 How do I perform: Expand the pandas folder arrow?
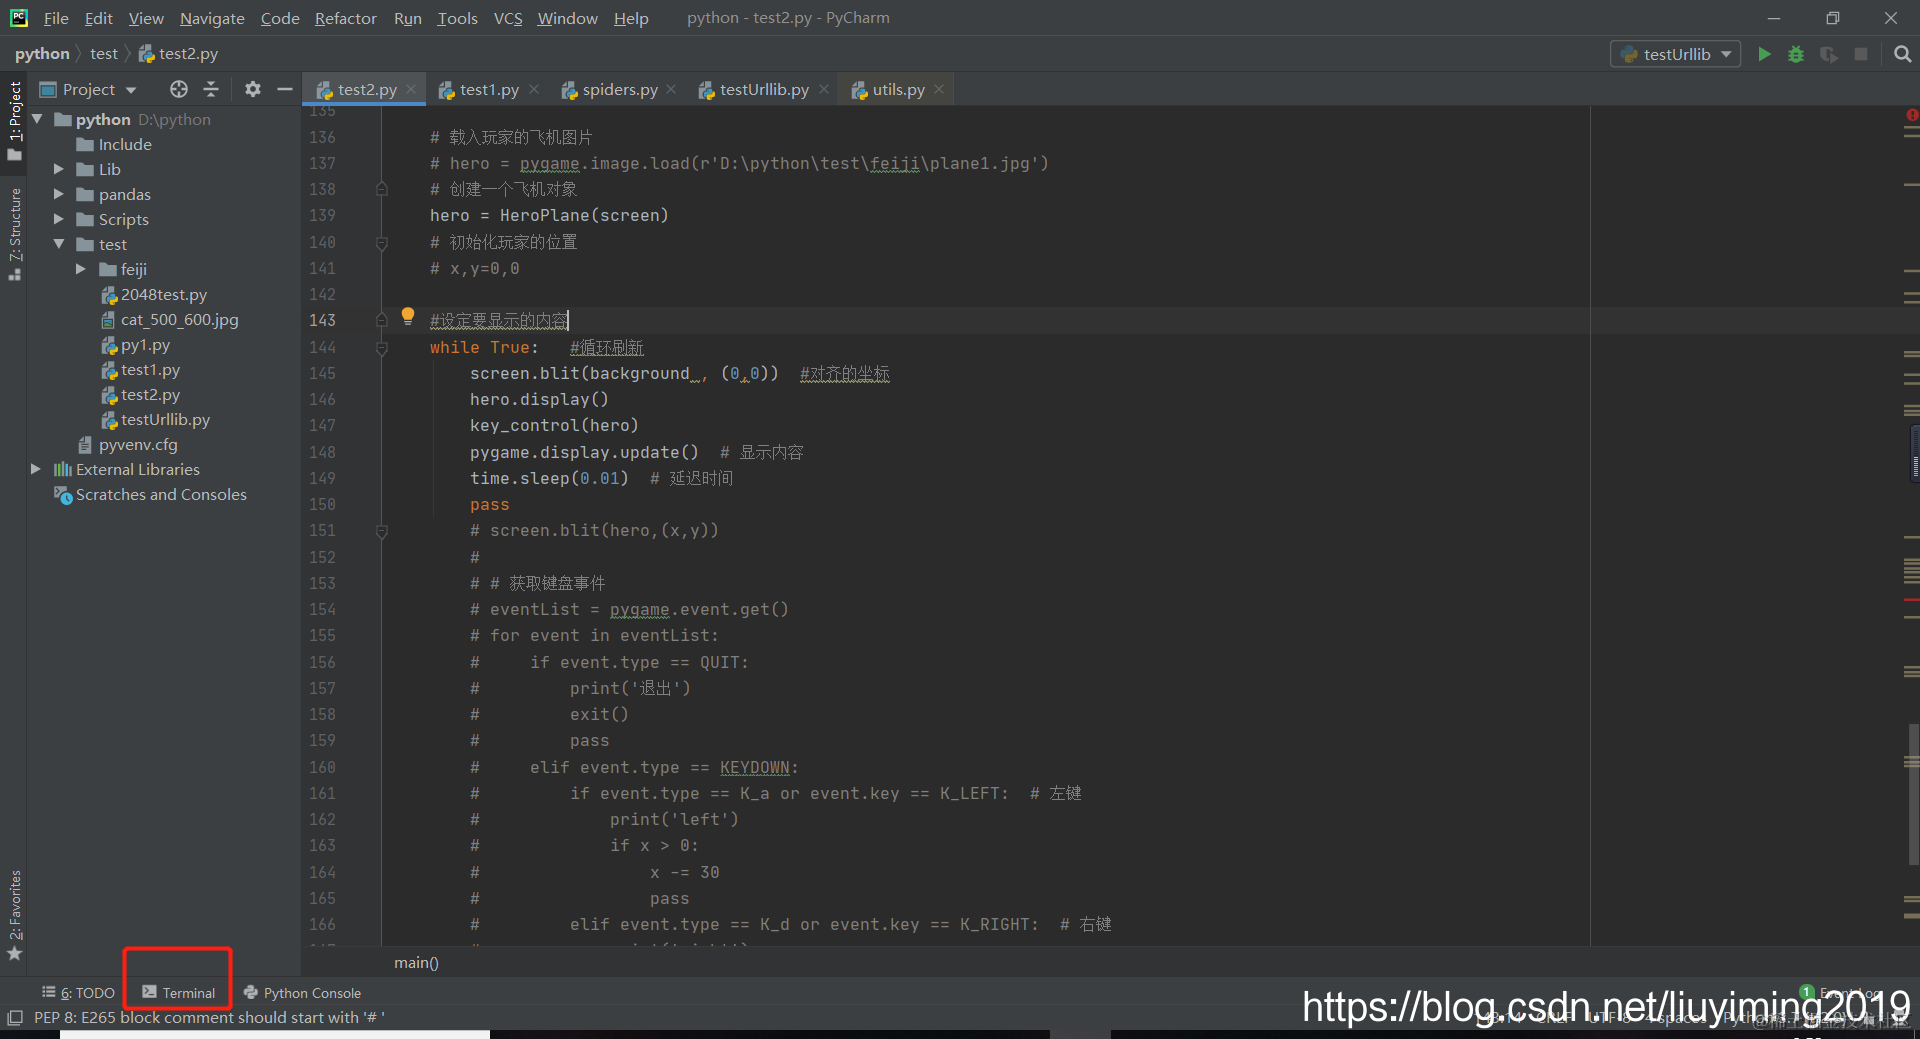pyautogui.click(x=59, y=194)
